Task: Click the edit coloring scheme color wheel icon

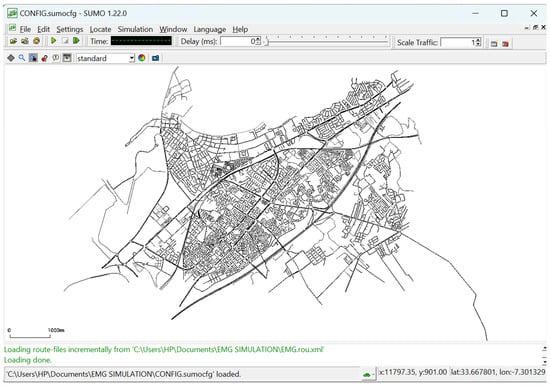Action: click(142, 58)
